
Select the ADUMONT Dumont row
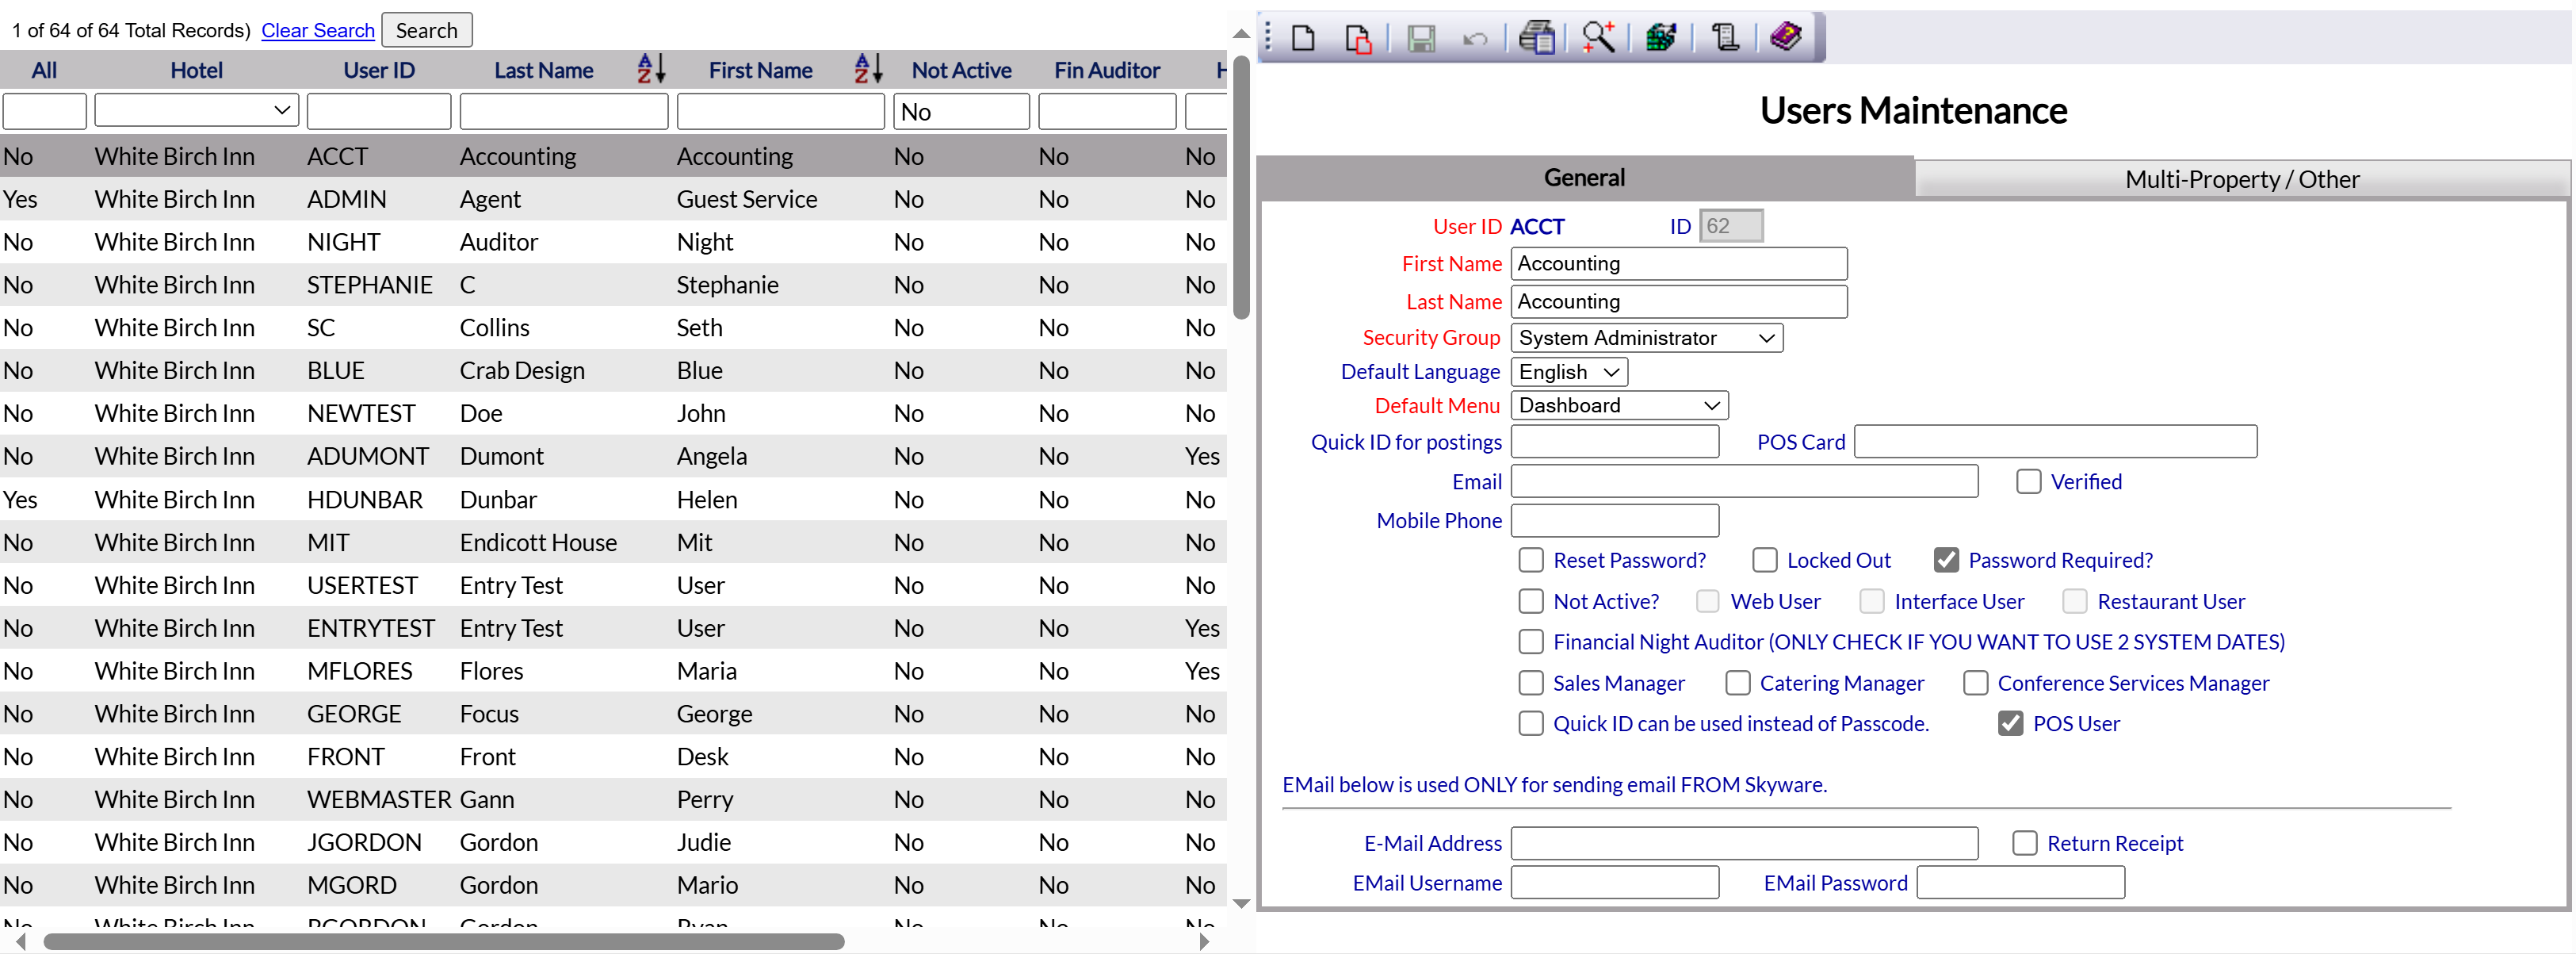(613, 456)
